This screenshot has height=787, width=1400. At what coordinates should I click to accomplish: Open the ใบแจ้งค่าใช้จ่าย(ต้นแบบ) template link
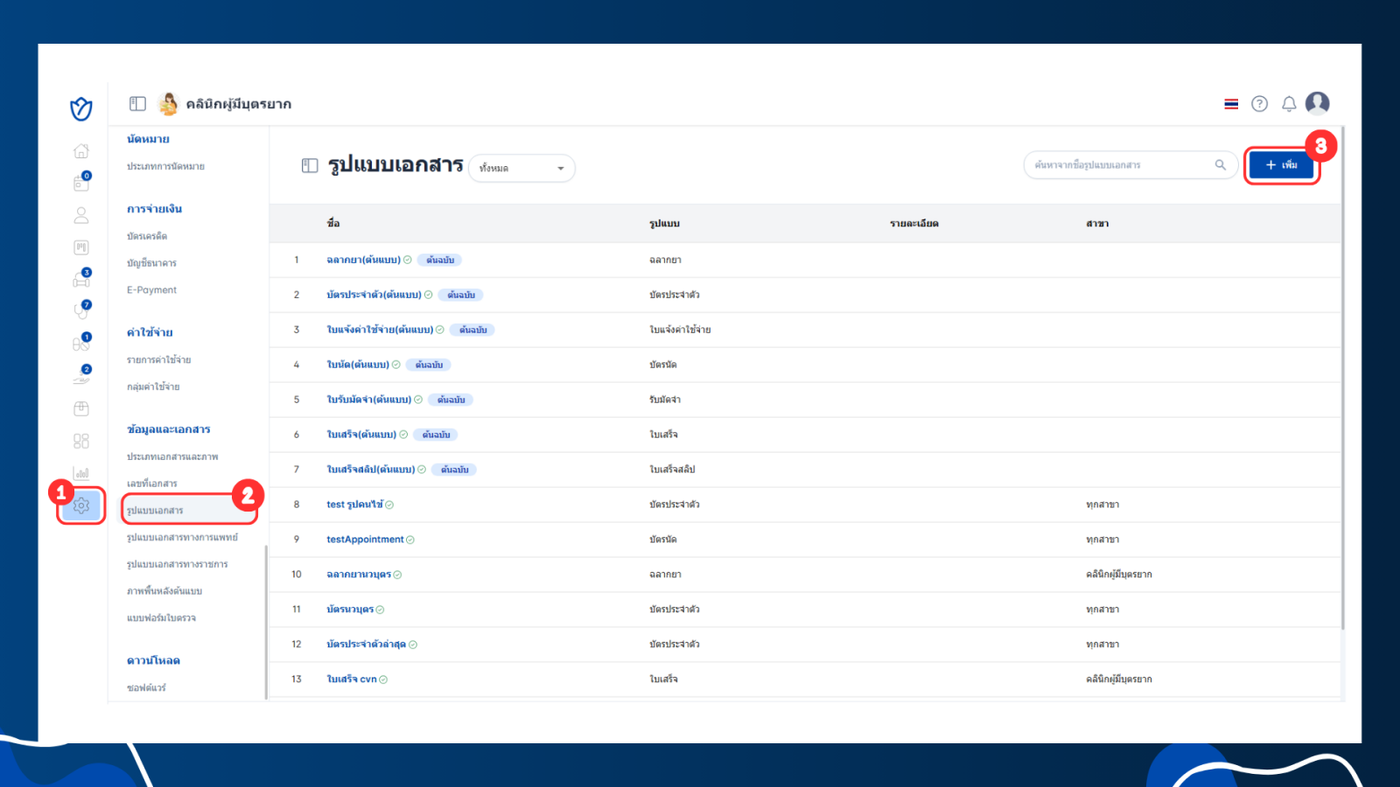(x=380, y=330)
